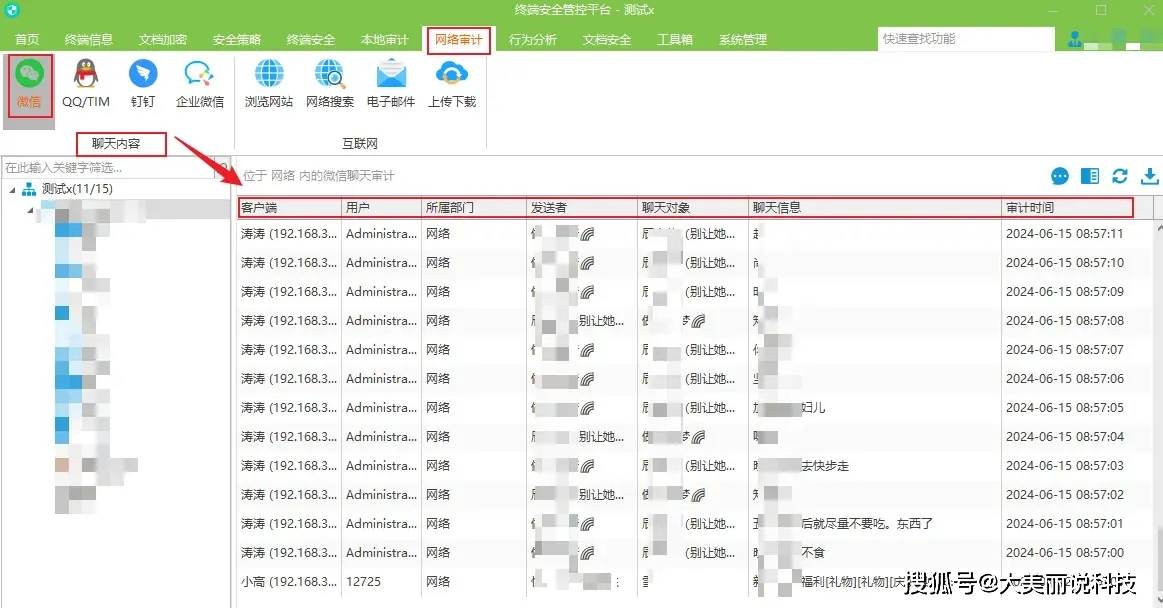The width and height of the screenshot is (1163, 608).
Task: Click the 快速查找功能 quick search field
Action: pos(966,39)
